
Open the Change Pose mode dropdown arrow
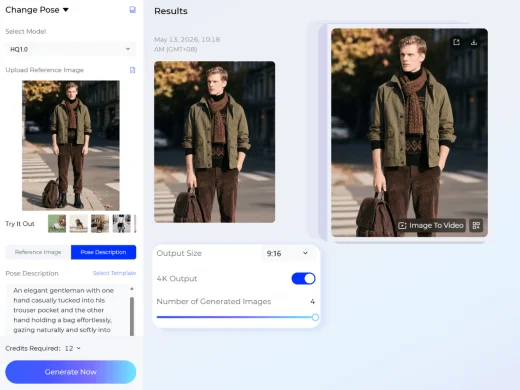click(66, 10)
